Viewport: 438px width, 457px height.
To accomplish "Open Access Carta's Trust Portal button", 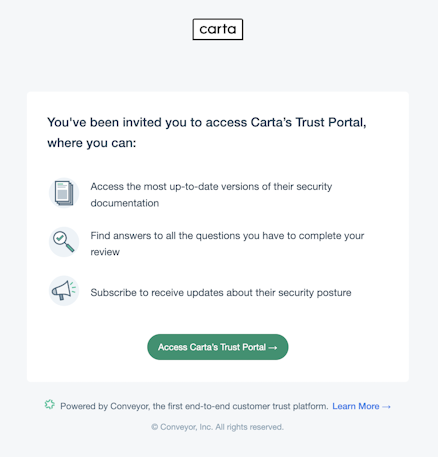I will [x=218, y=347].
